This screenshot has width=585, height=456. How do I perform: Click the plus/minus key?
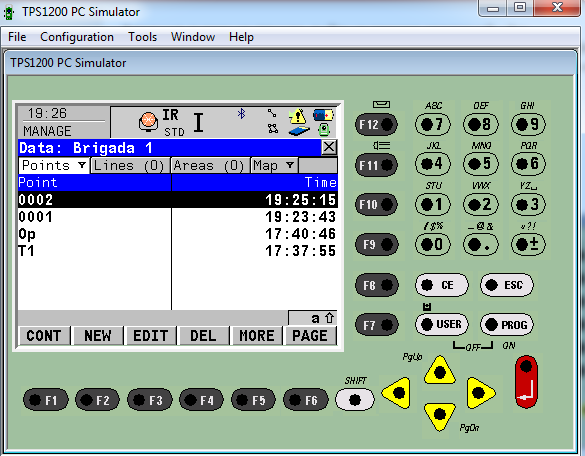528,244
